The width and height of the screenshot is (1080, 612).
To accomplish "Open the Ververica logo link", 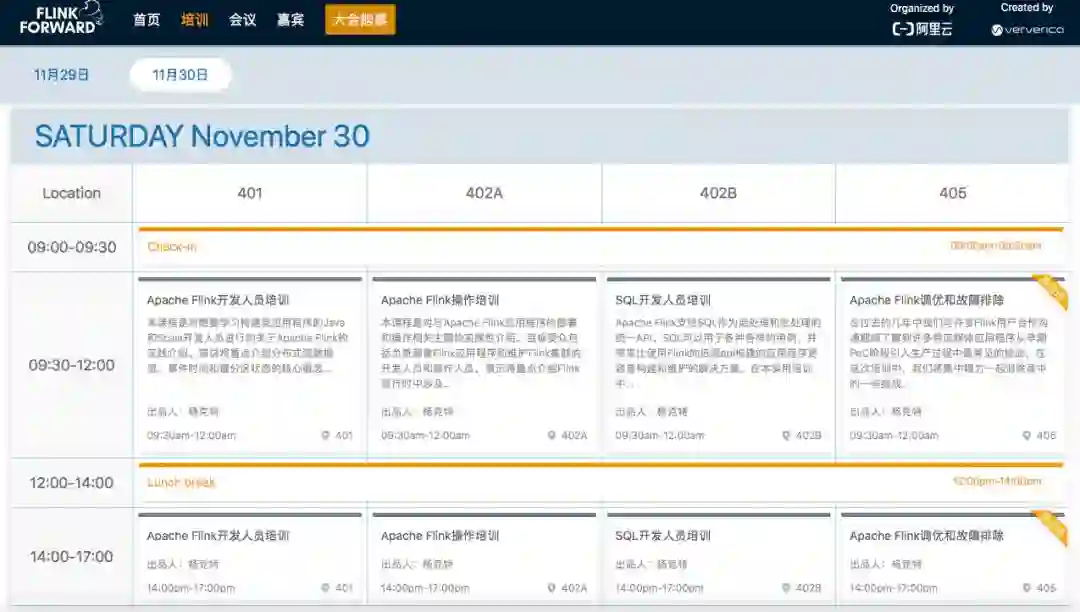I will pyautogui.click(x=1028, y=30).
